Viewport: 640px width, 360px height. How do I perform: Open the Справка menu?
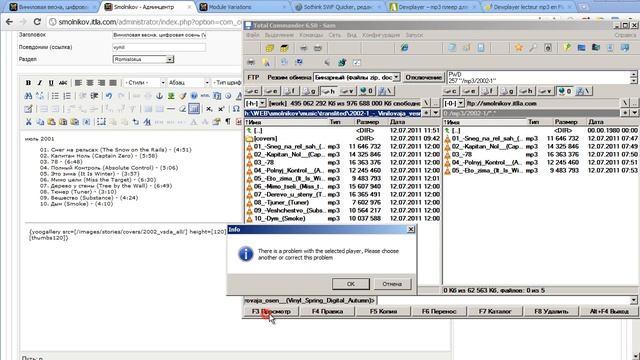click(x=625, y=35)
